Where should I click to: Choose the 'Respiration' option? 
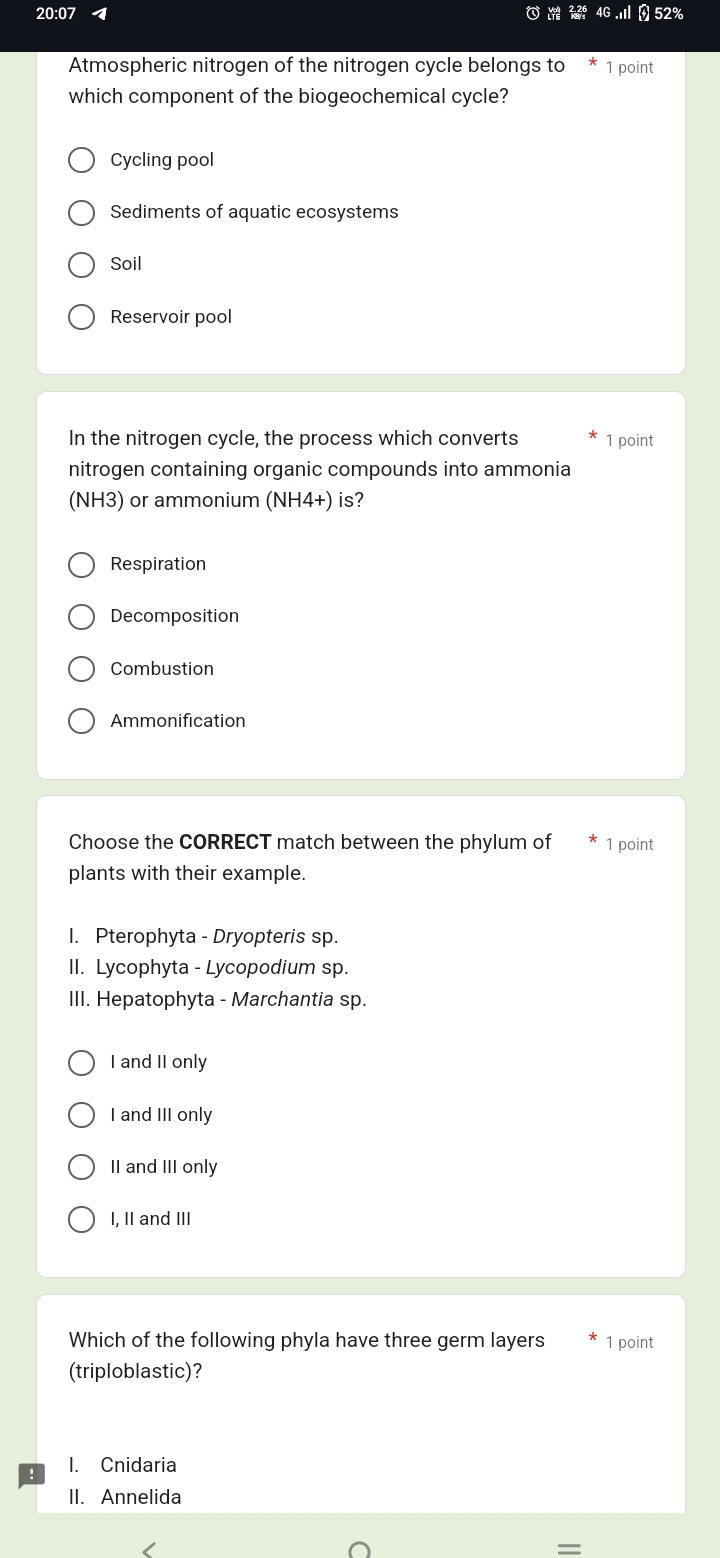pyautogui.click(x=82, y=565)
